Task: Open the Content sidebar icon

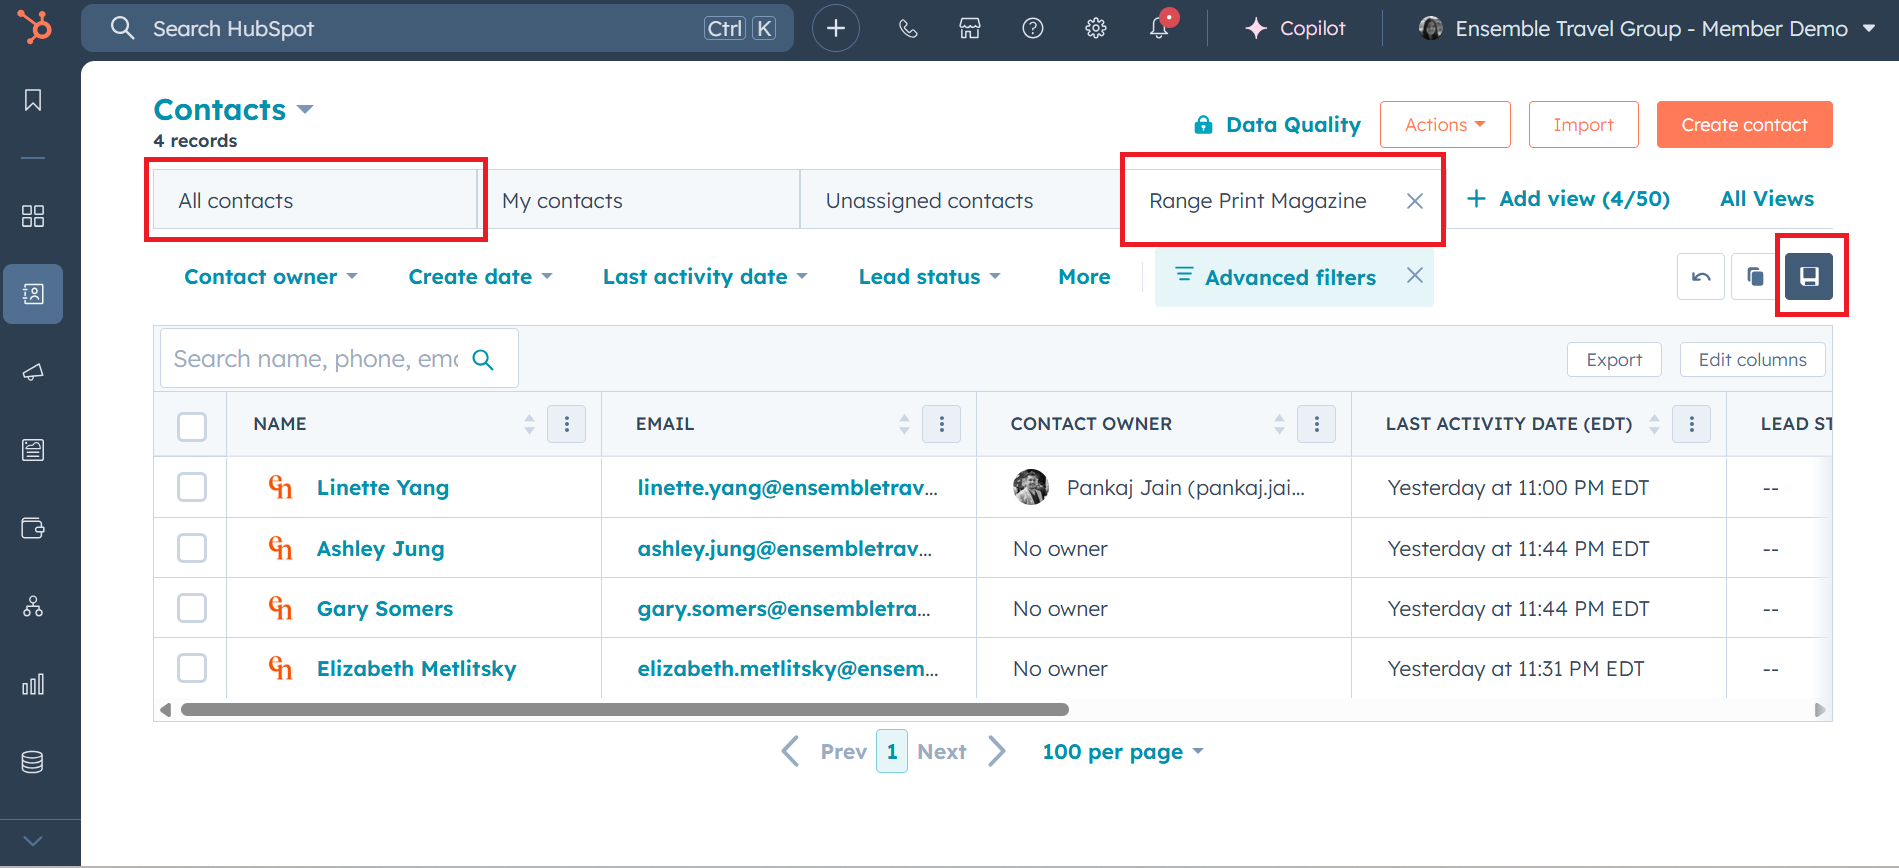Action: pos(33,450)
